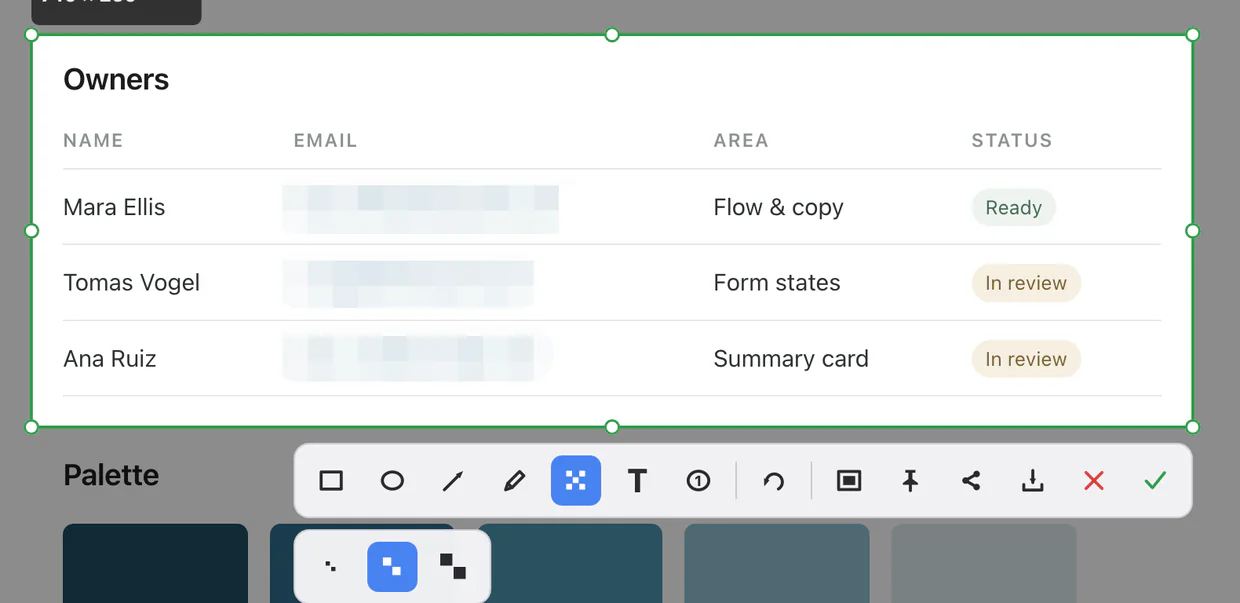Click the Form states cell
The width and height of the screenshot is (1240, 603).
pos(777,283)
